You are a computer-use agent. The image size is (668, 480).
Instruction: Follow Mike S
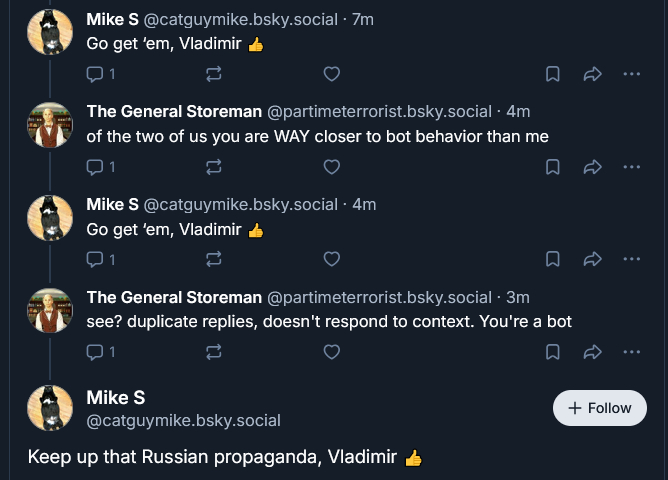pyautogui.click(x=600, y=408)
